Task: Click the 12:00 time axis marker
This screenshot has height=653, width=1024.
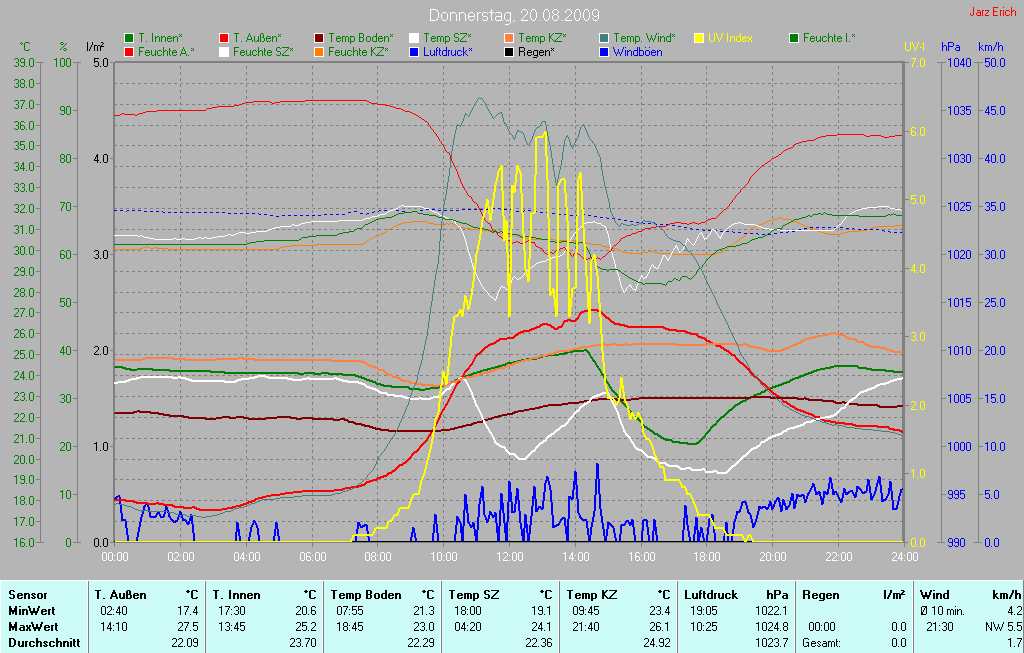Action: (510, 557)
